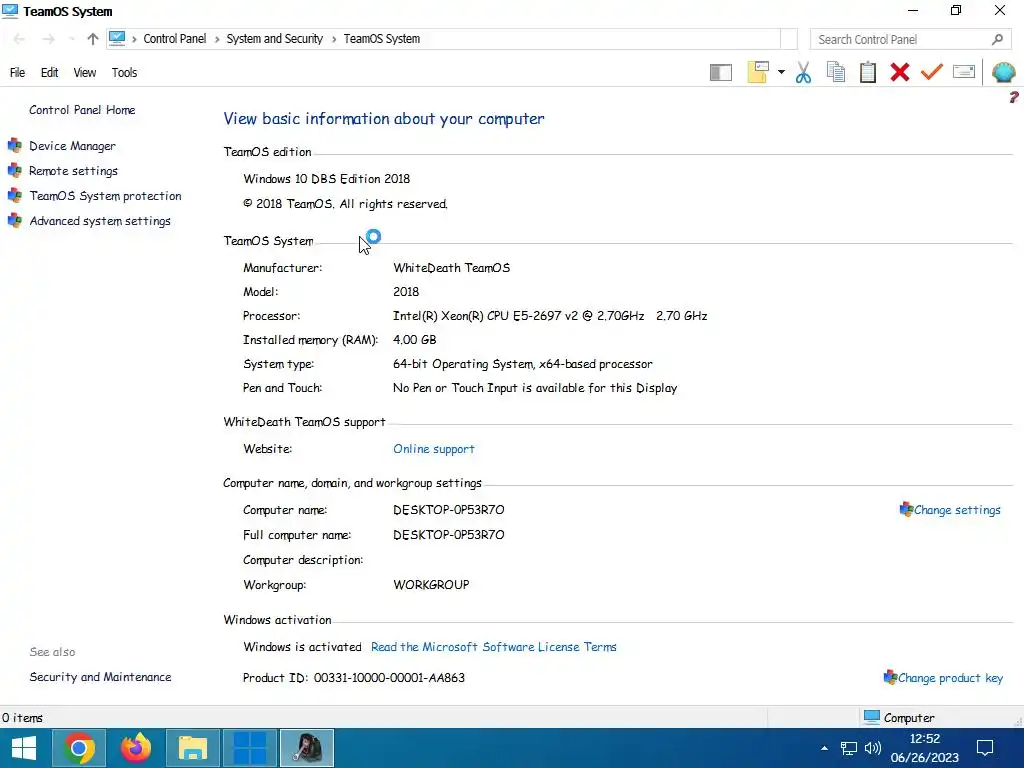Expand the chevron after Control Panel breadcrumb
1024x768 pixels.
click(217, 39)
